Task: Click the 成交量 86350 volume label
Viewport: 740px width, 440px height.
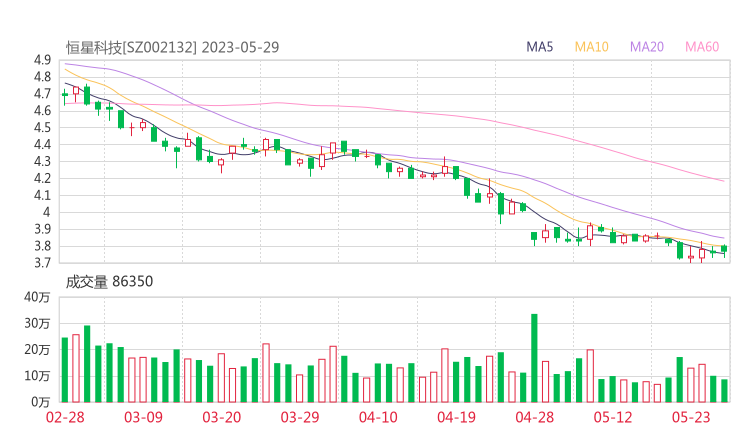Action: pyautogui.click(x=109, y=281)
